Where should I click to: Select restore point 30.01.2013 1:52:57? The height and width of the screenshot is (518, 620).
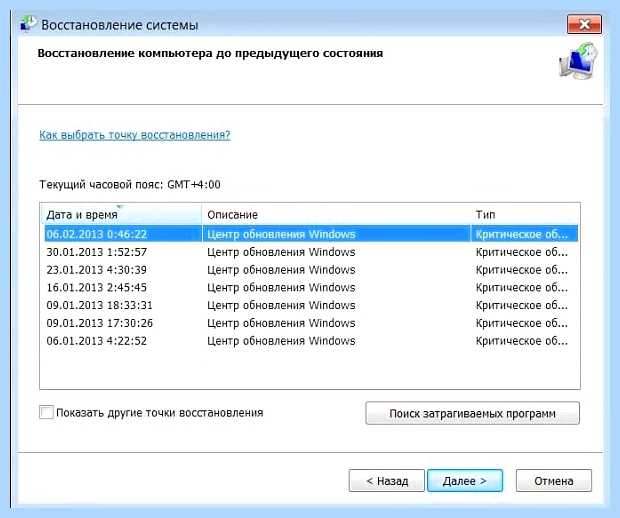(x=311, y=252)
